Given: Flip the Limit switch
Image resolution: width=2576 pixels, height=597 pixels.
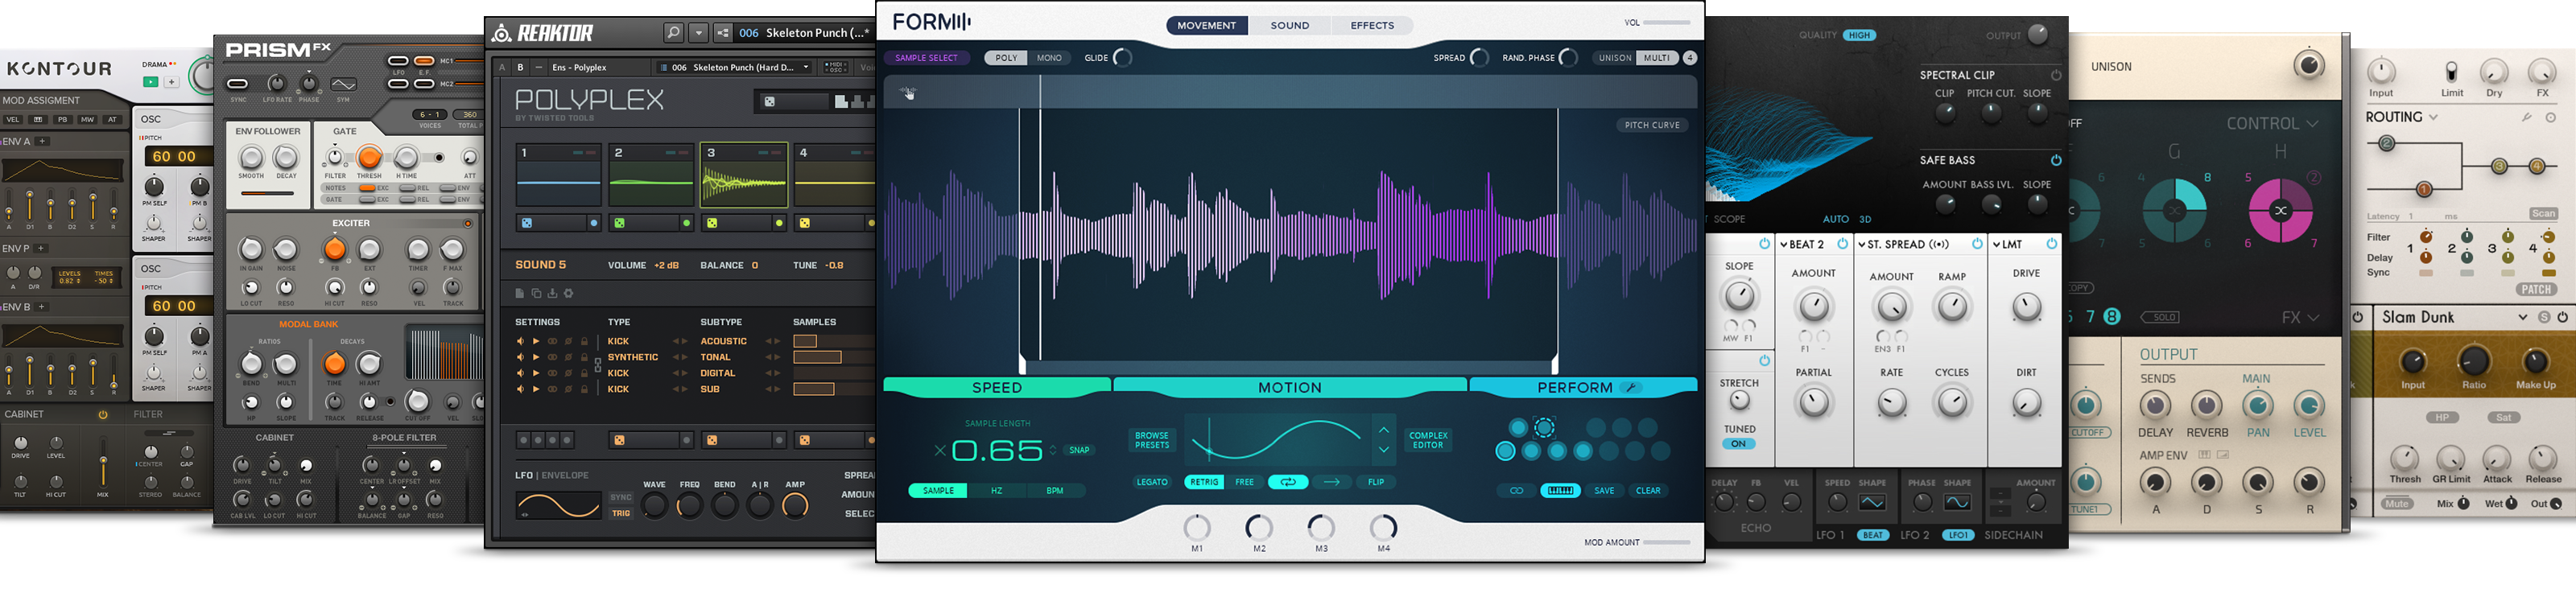Looking at the screenshot, I should click(2451, 73).
